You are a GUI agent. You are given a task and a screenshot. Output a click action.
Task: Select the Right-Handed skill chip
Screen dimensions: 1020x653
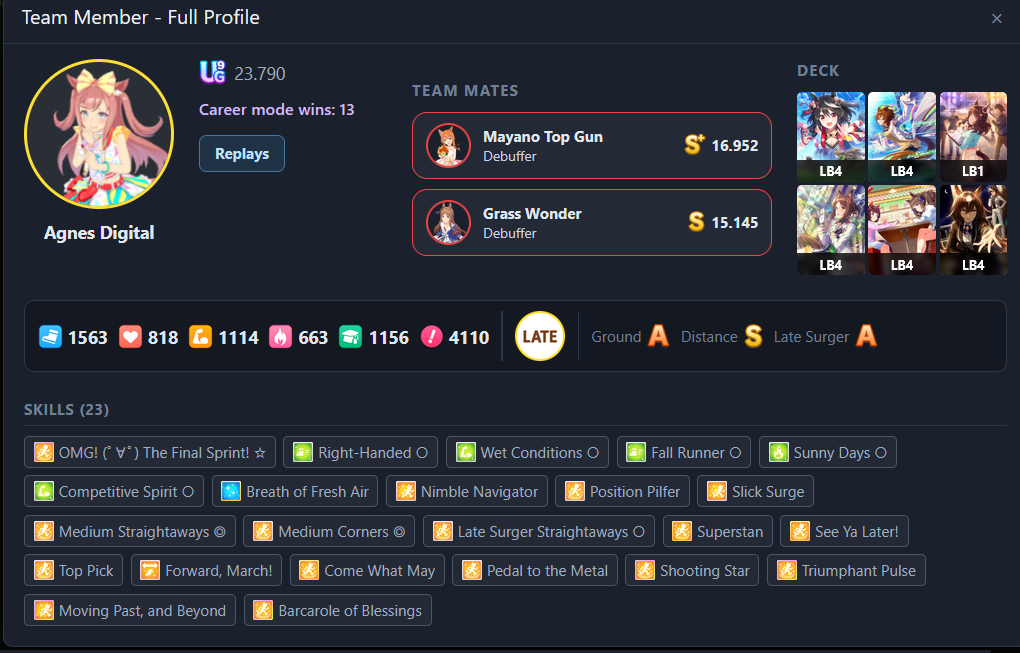click(x=360, y=452)
